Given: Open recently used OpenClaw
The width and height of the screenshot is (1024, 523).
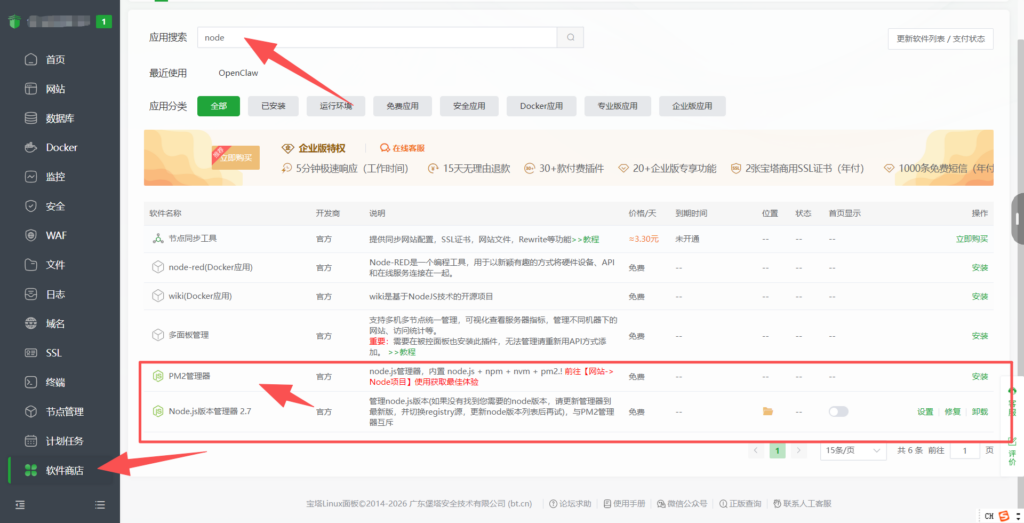Looking at the screenshot, I should tap(238, 73).
